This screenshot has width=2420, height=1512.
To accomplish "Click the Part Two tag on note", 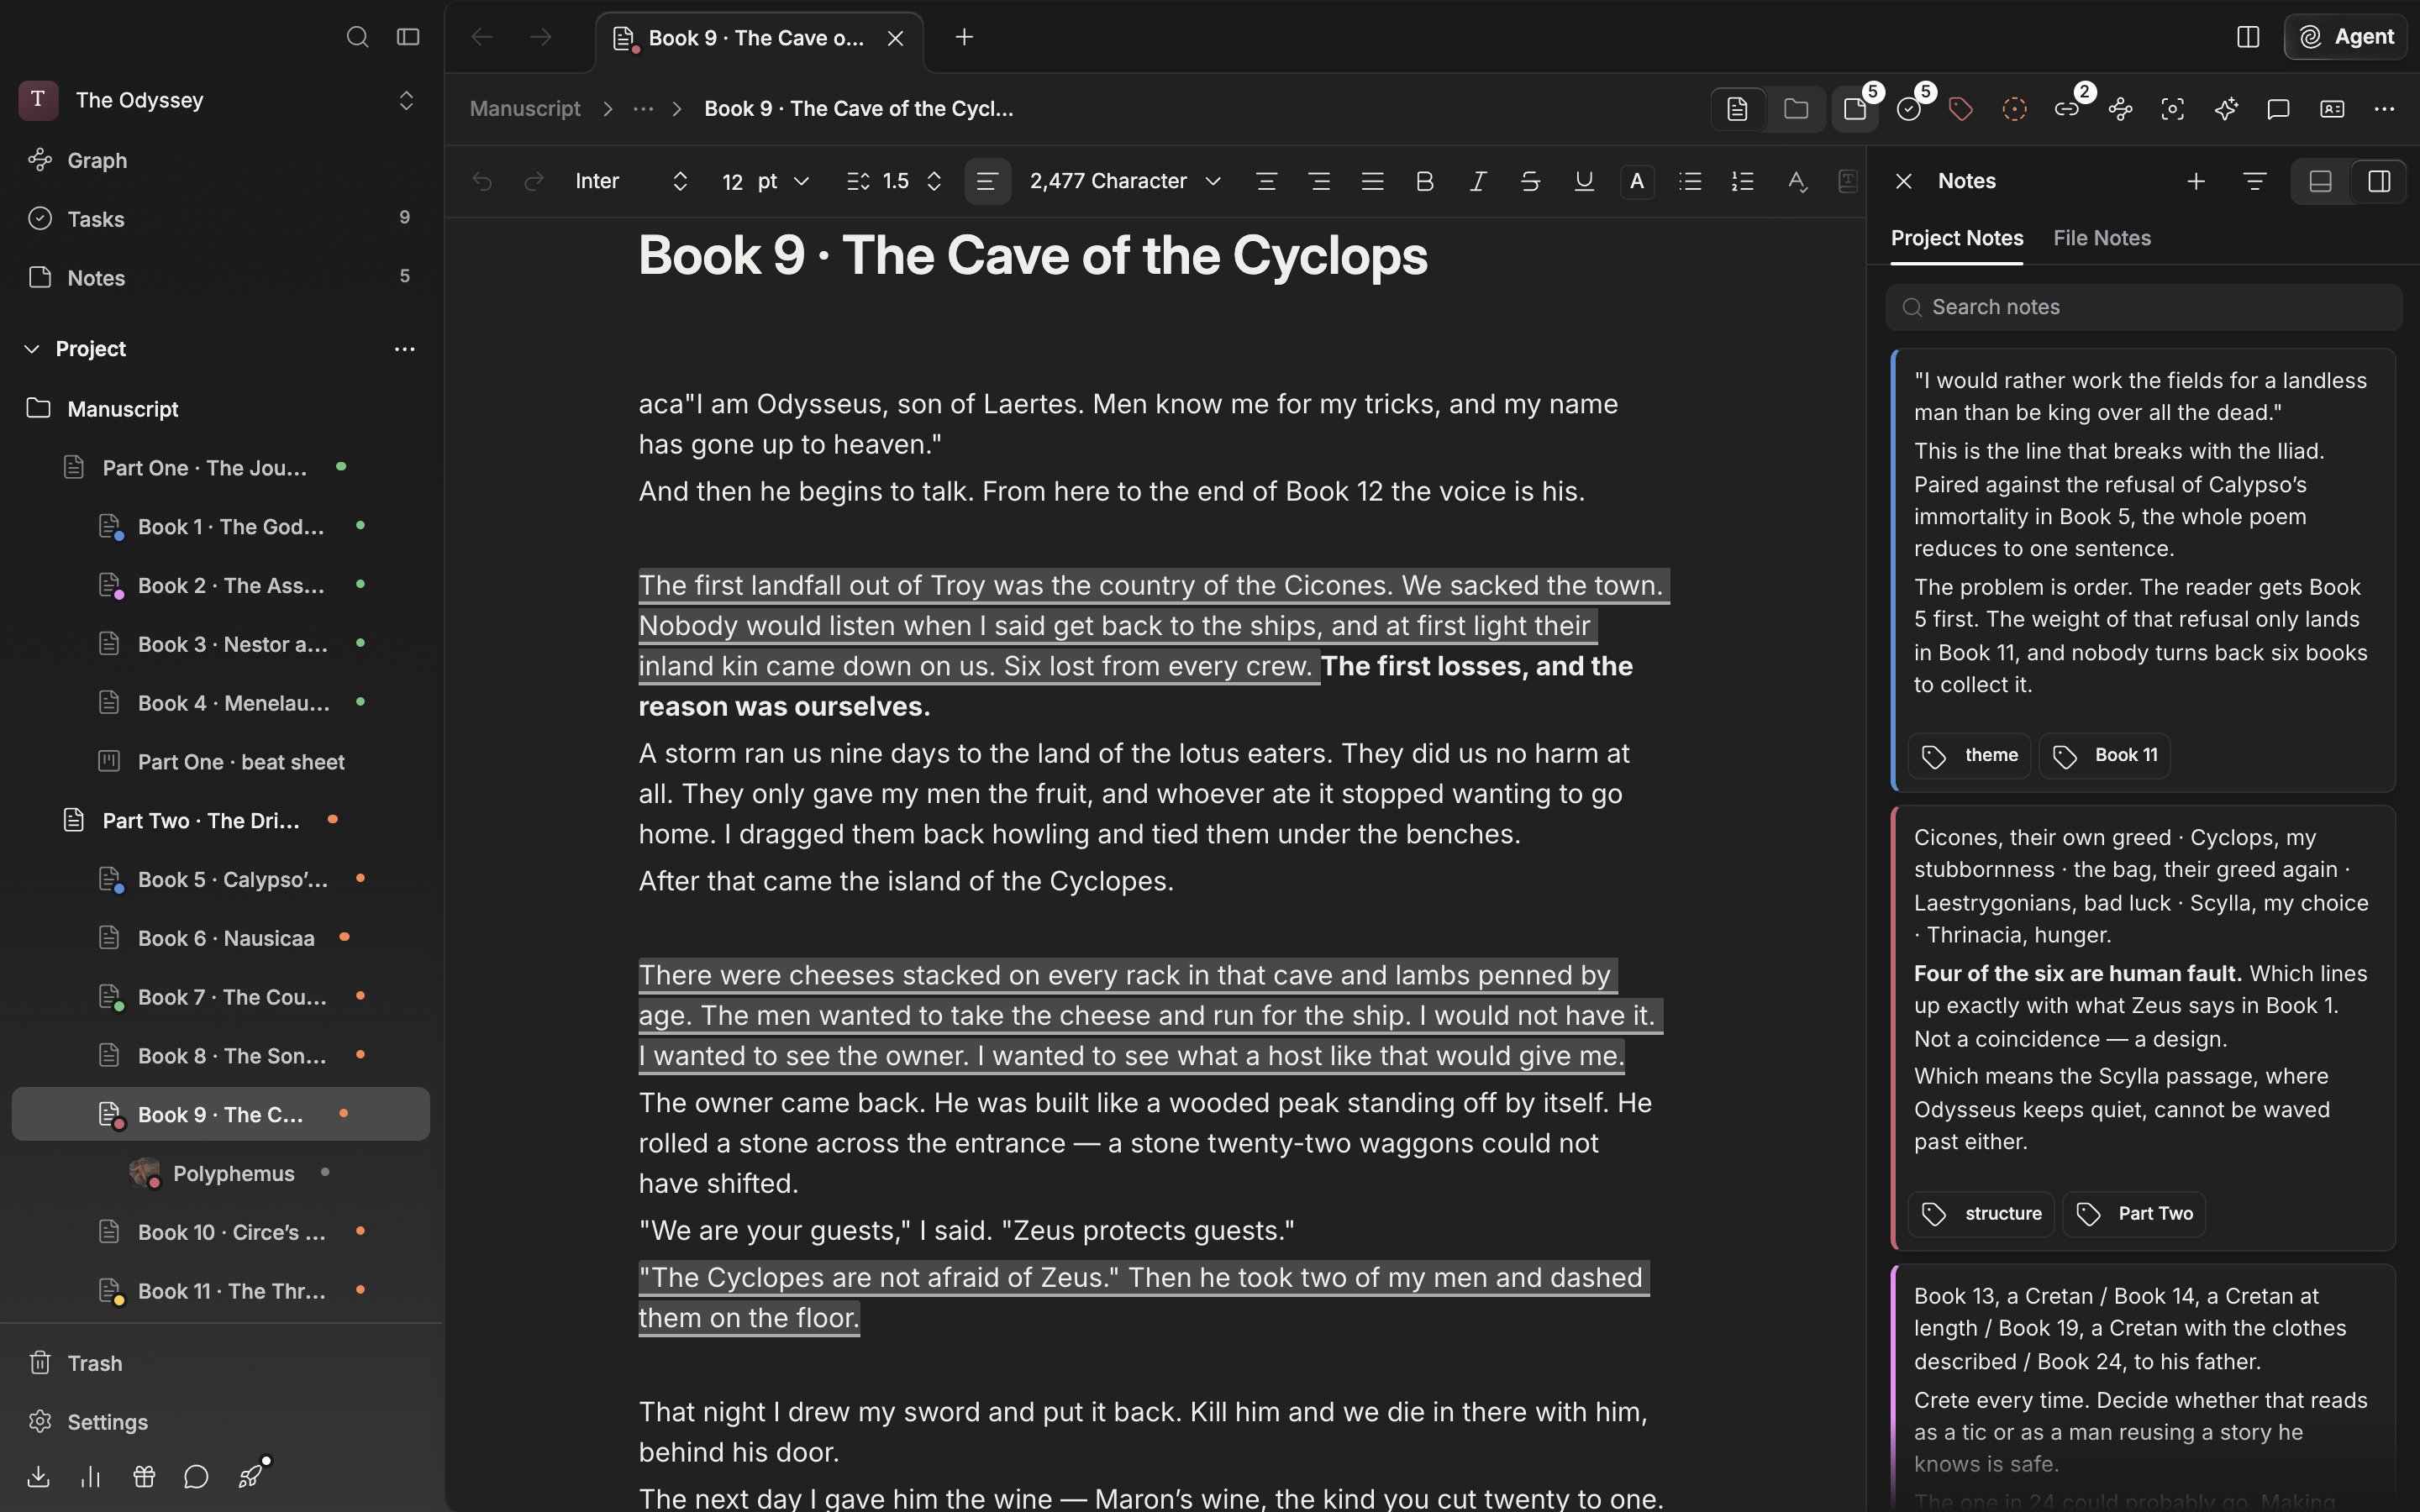I will (2134, 1213).
